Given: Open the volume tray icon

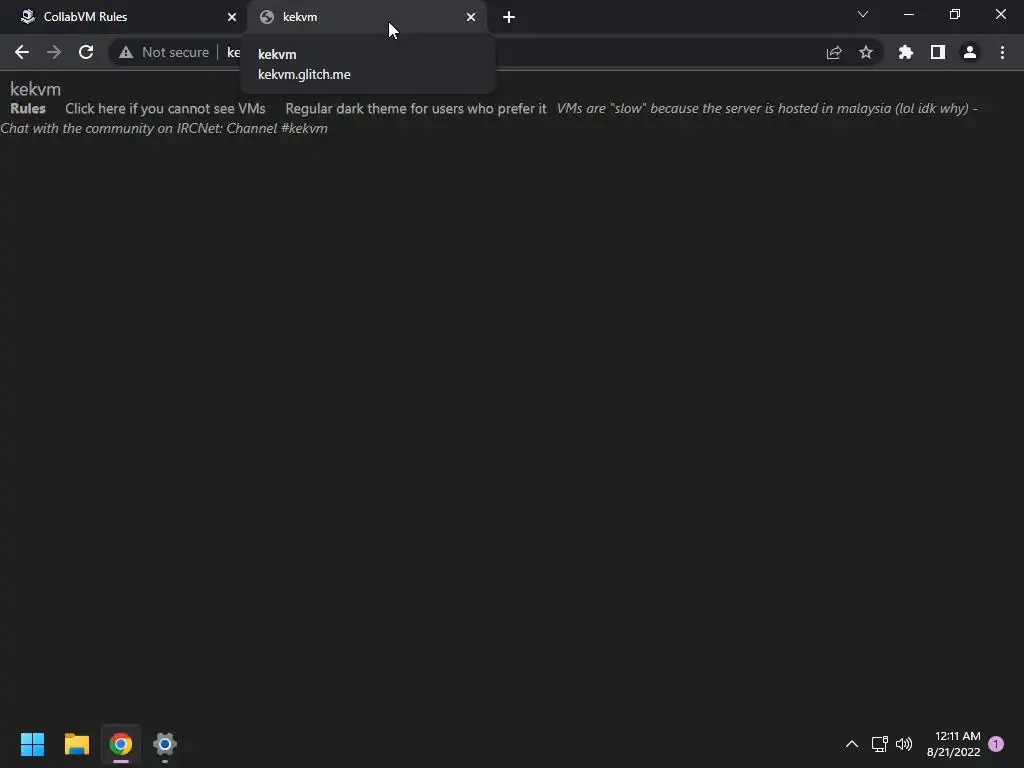Looking at the screenshot, I should coord(904,744).
